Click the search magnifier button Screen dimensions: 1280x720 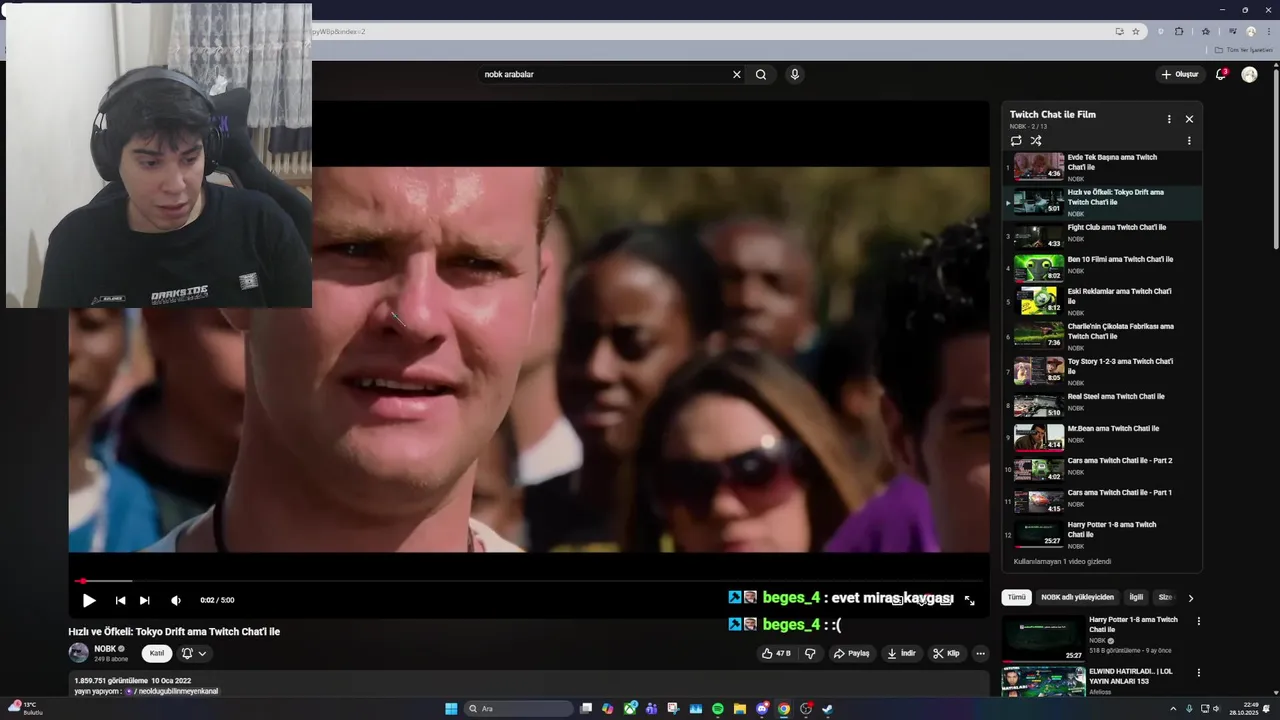[x=761, y=74]
